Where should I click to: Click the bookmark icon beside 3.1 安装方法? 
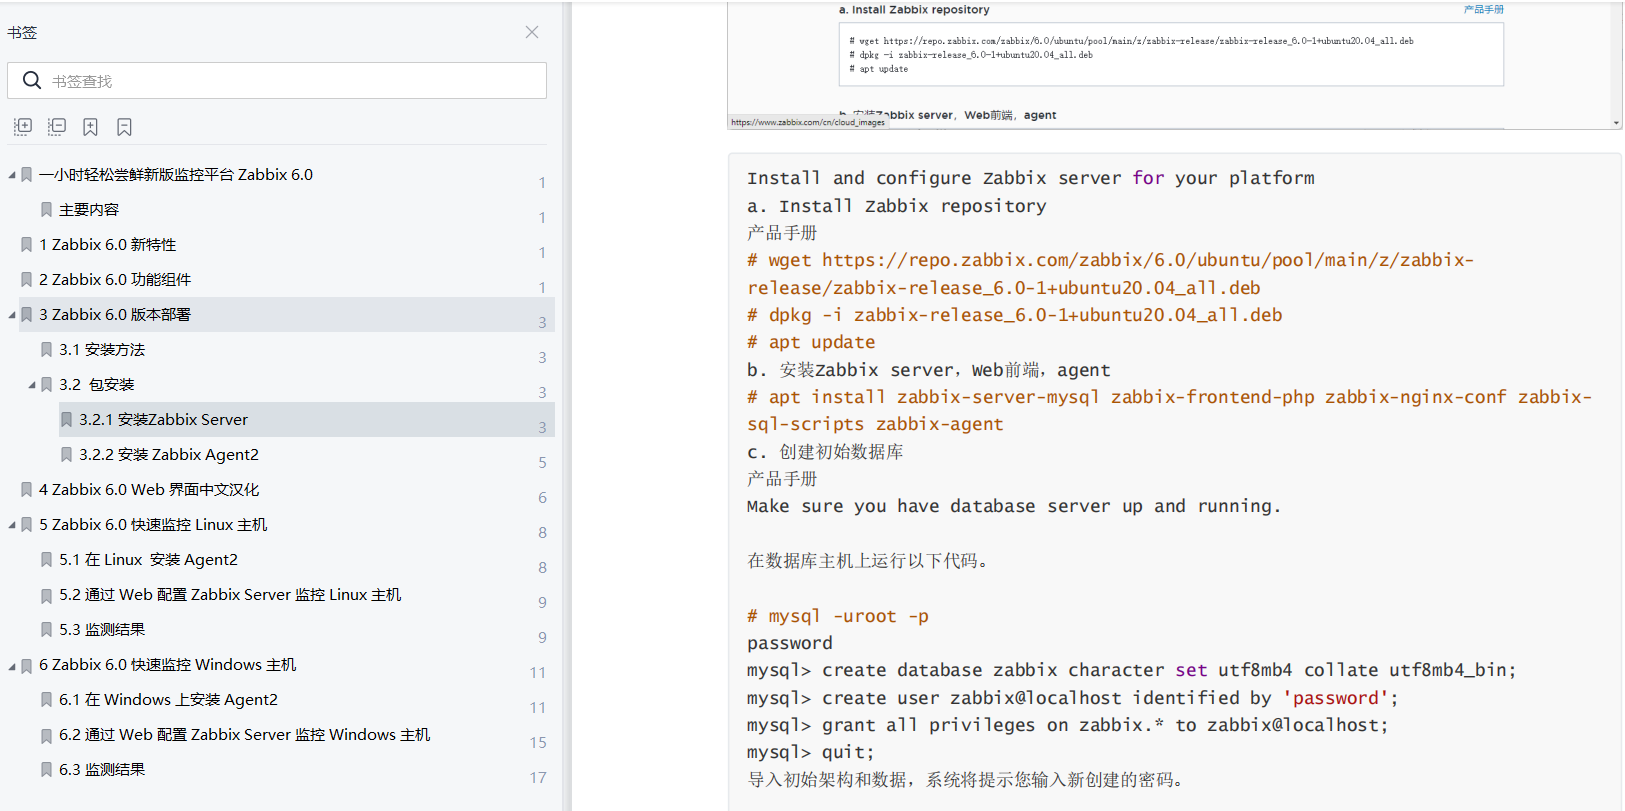point(46,349)
